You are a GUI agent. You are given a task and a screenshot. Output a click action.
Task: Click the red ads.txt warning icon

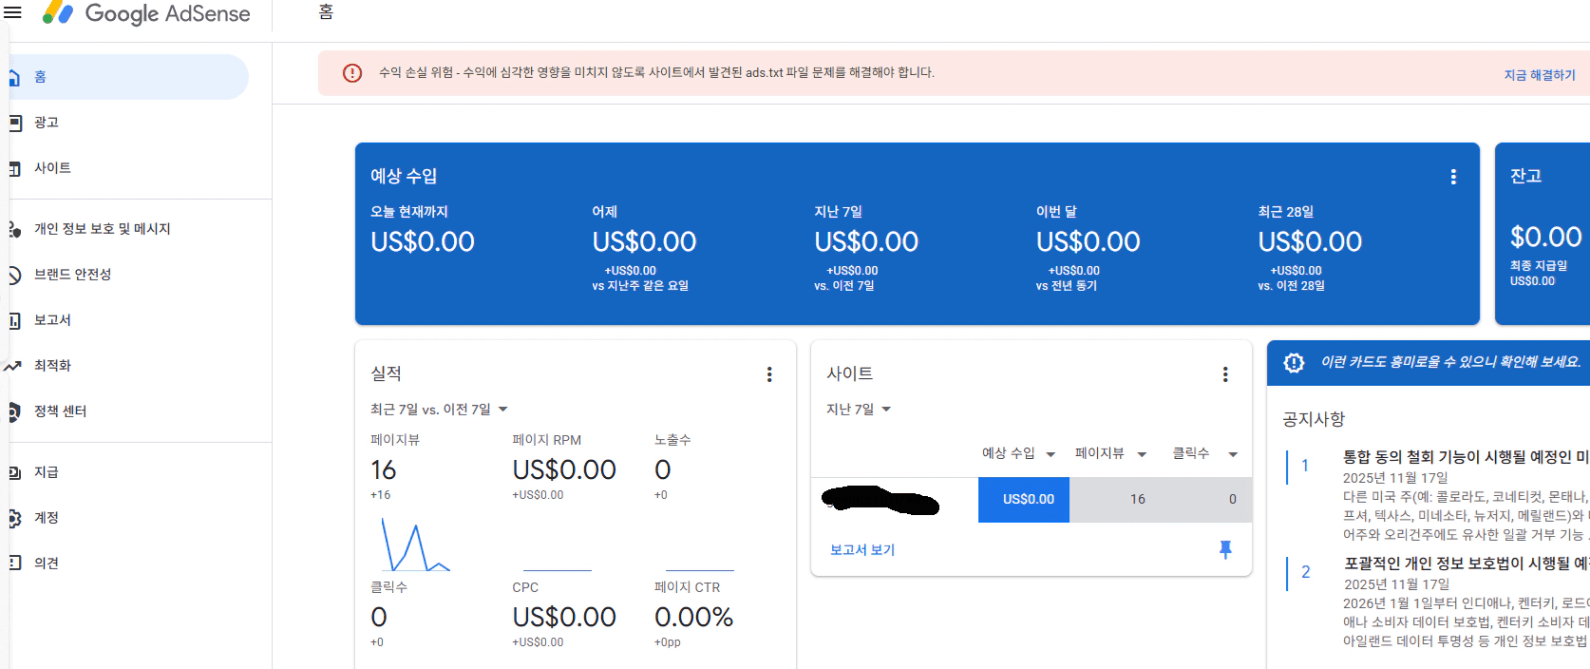352,73
